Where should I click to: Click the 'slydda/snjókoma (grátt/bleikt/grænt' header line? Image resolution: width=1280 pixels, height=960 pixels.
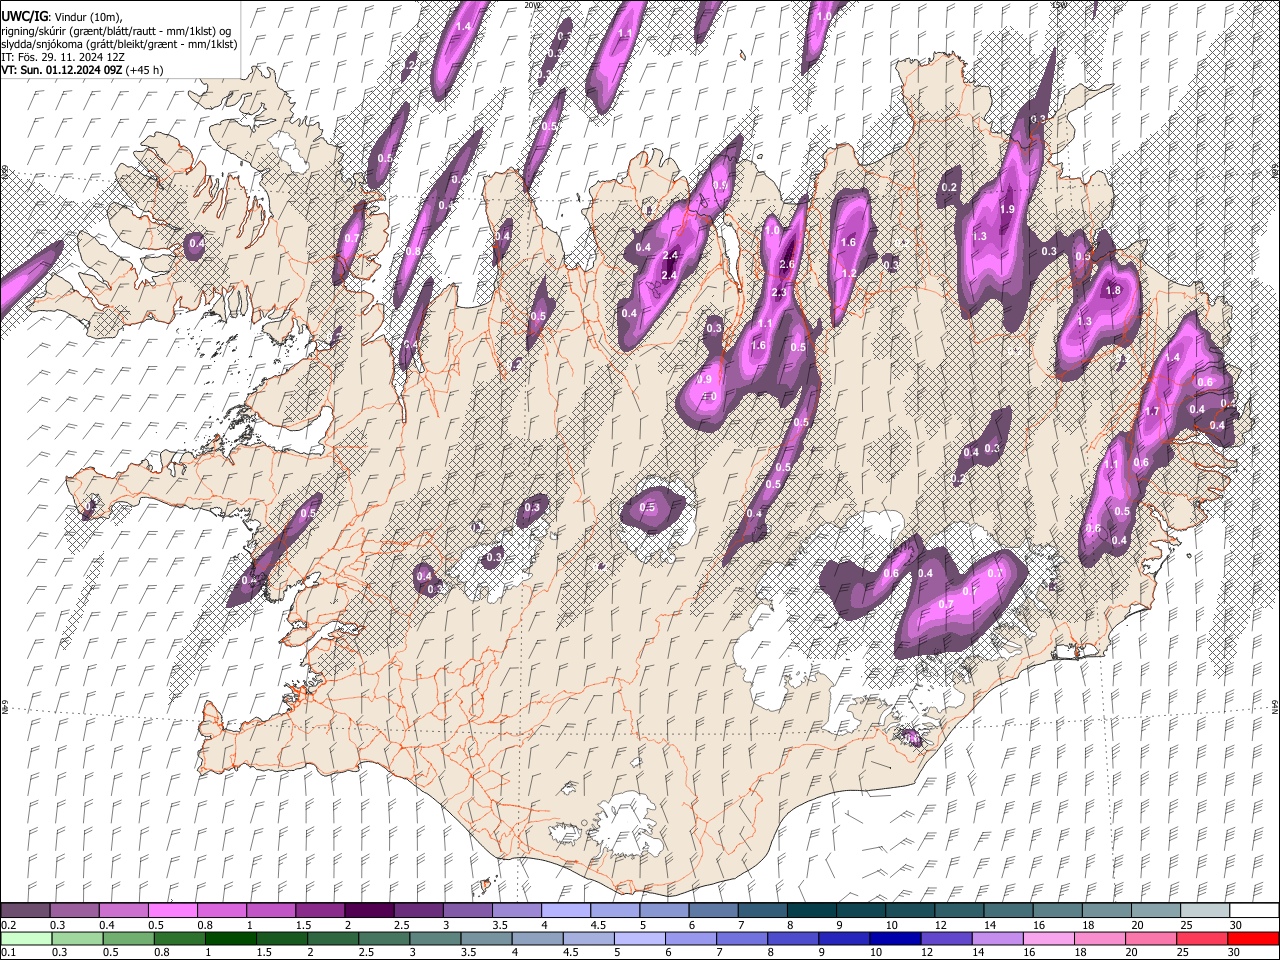[x=119, y=44]
